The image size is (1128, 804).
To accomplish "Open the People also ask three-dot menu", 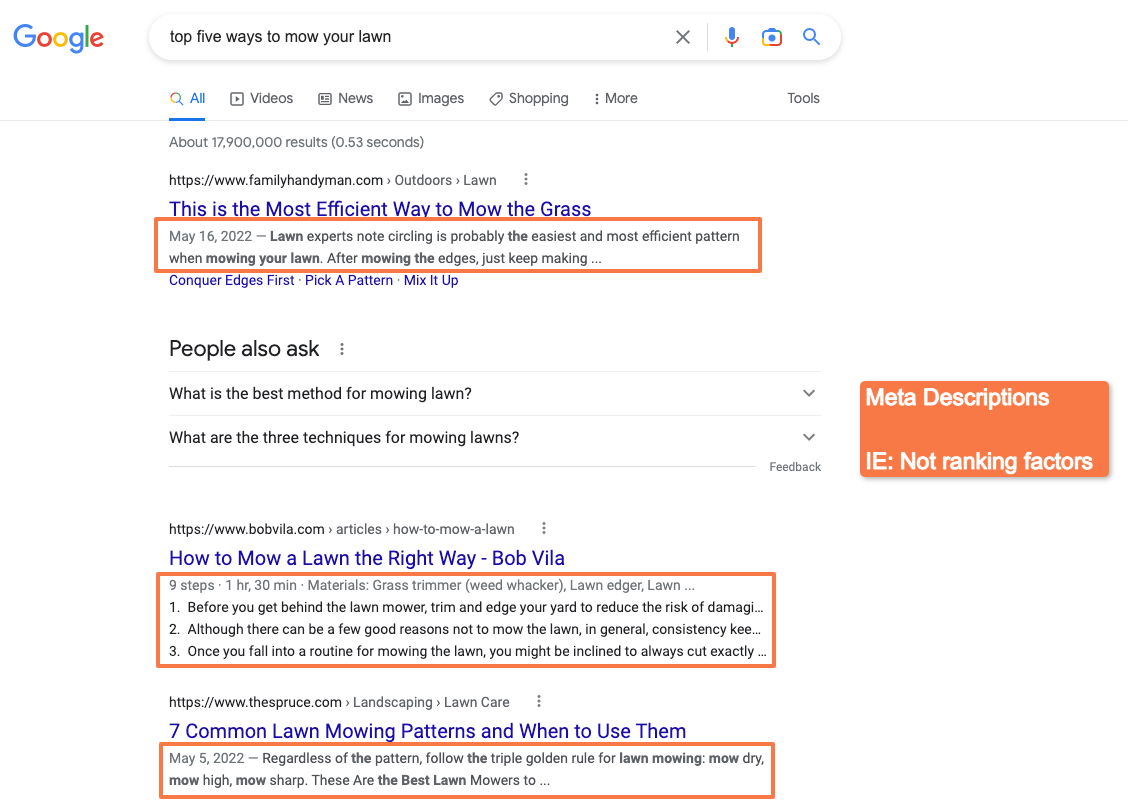I will (x=342, y=349).
